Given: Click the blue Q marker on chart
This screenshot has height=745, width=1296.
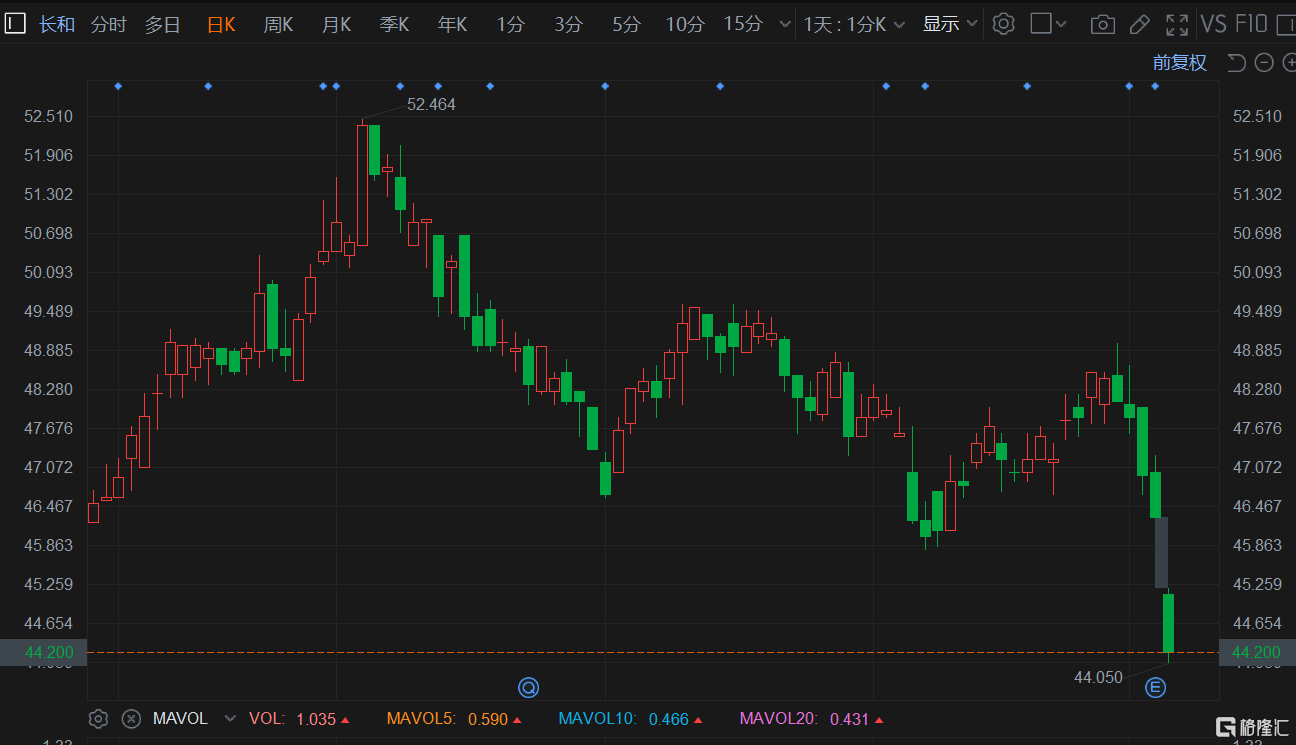Looking at the screenshot, I should point(528,687).
